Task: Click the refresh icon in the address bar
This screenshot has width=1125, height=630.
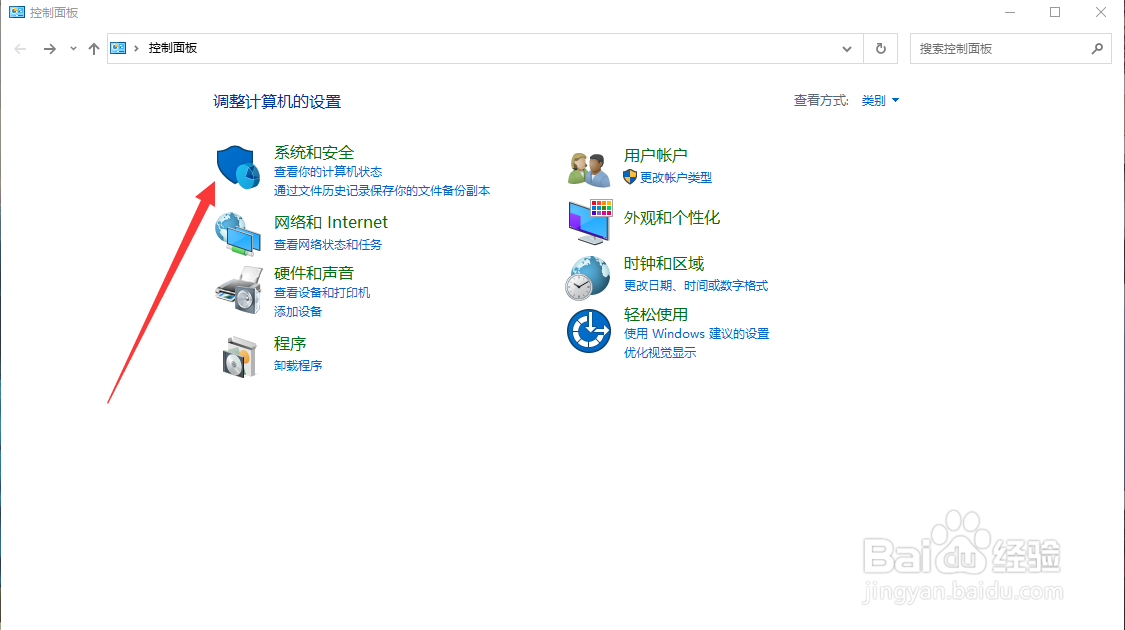Action: [x=879, y=48]
